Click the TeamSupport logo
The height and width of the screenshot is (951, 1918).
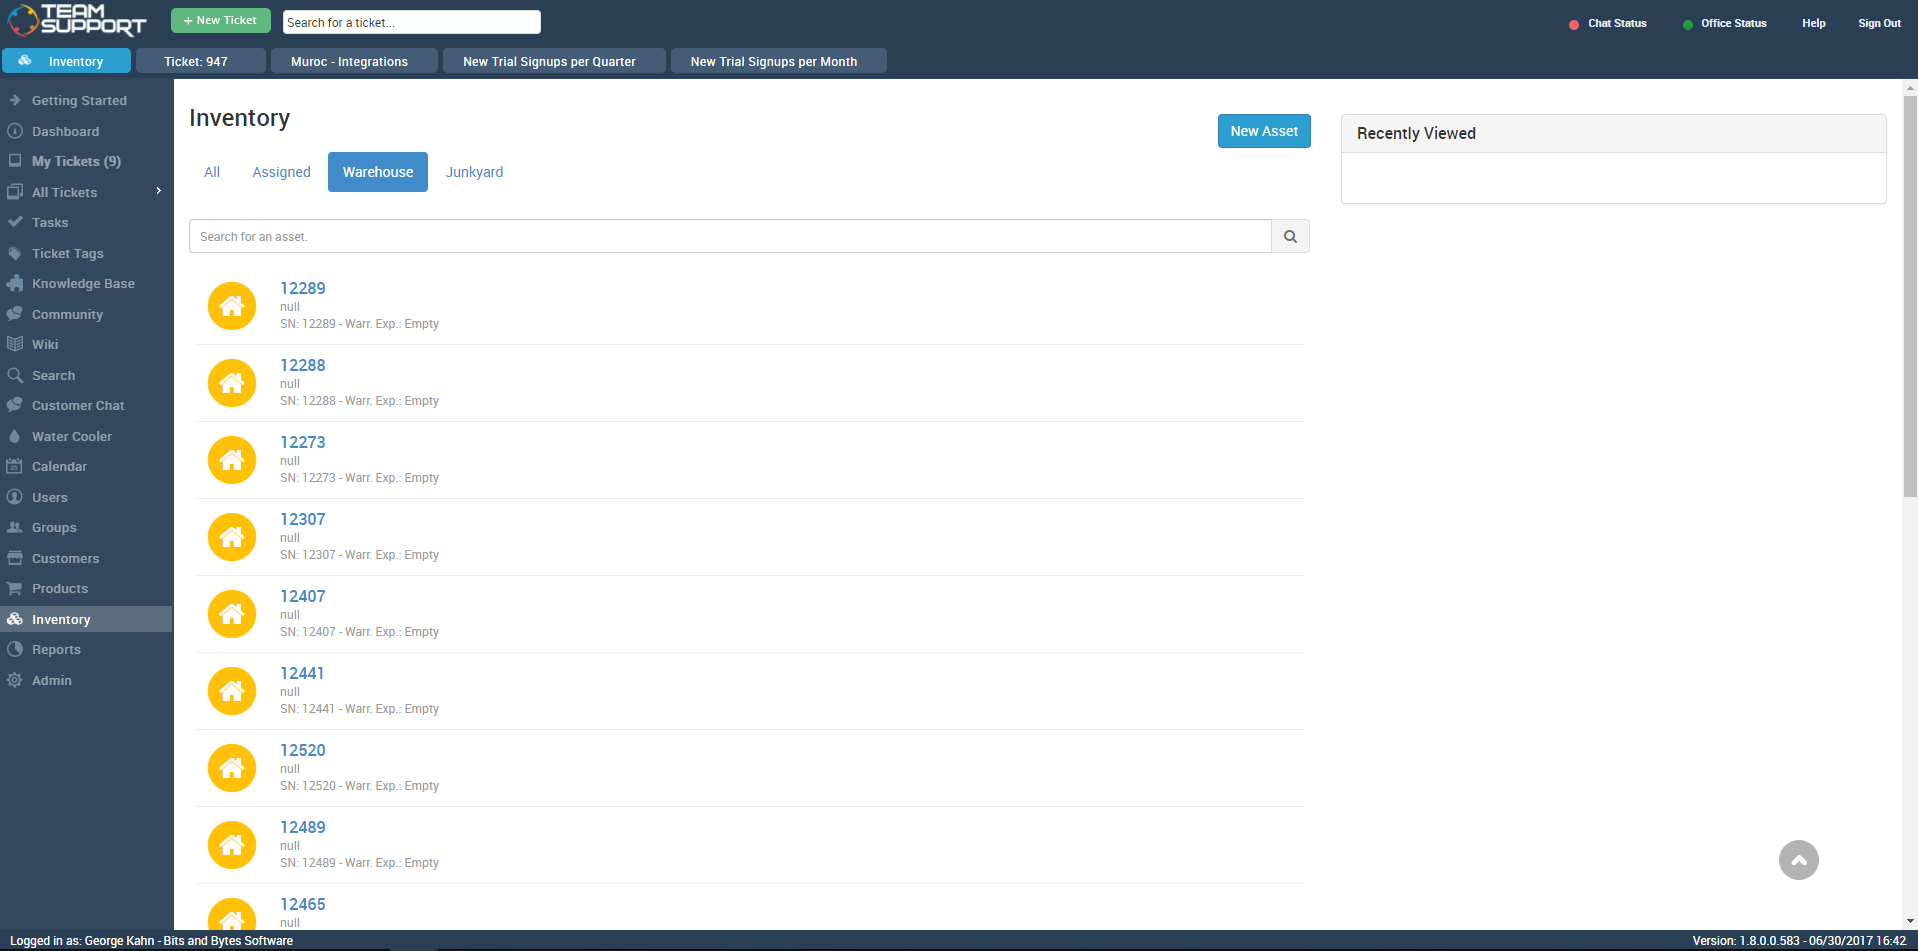click(77, 20)
